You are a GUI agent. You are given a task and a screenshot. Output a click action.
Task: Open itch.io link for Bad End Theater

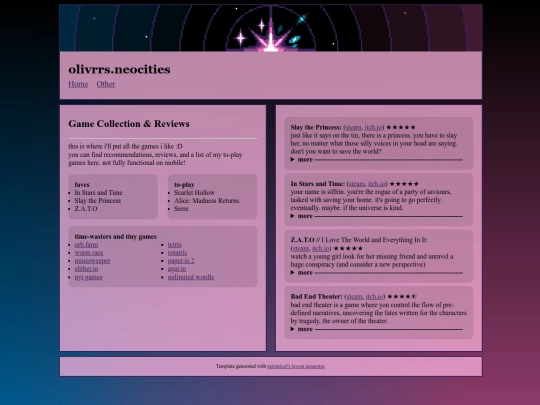coord(374,297)
